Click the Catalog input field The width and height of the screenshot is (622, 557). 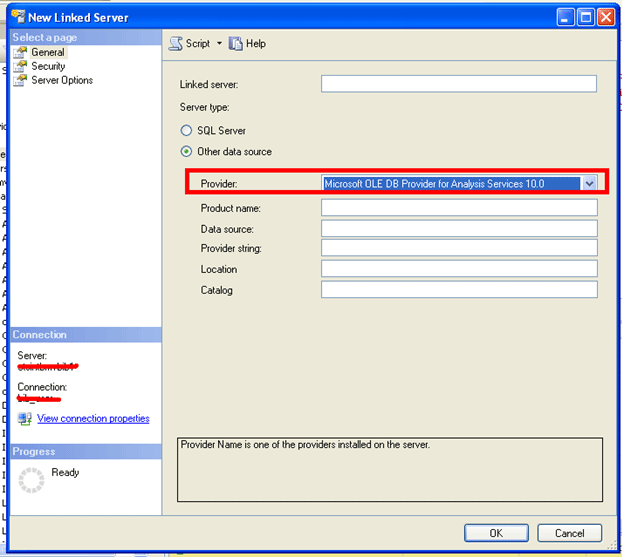click(x=459, y=290)
